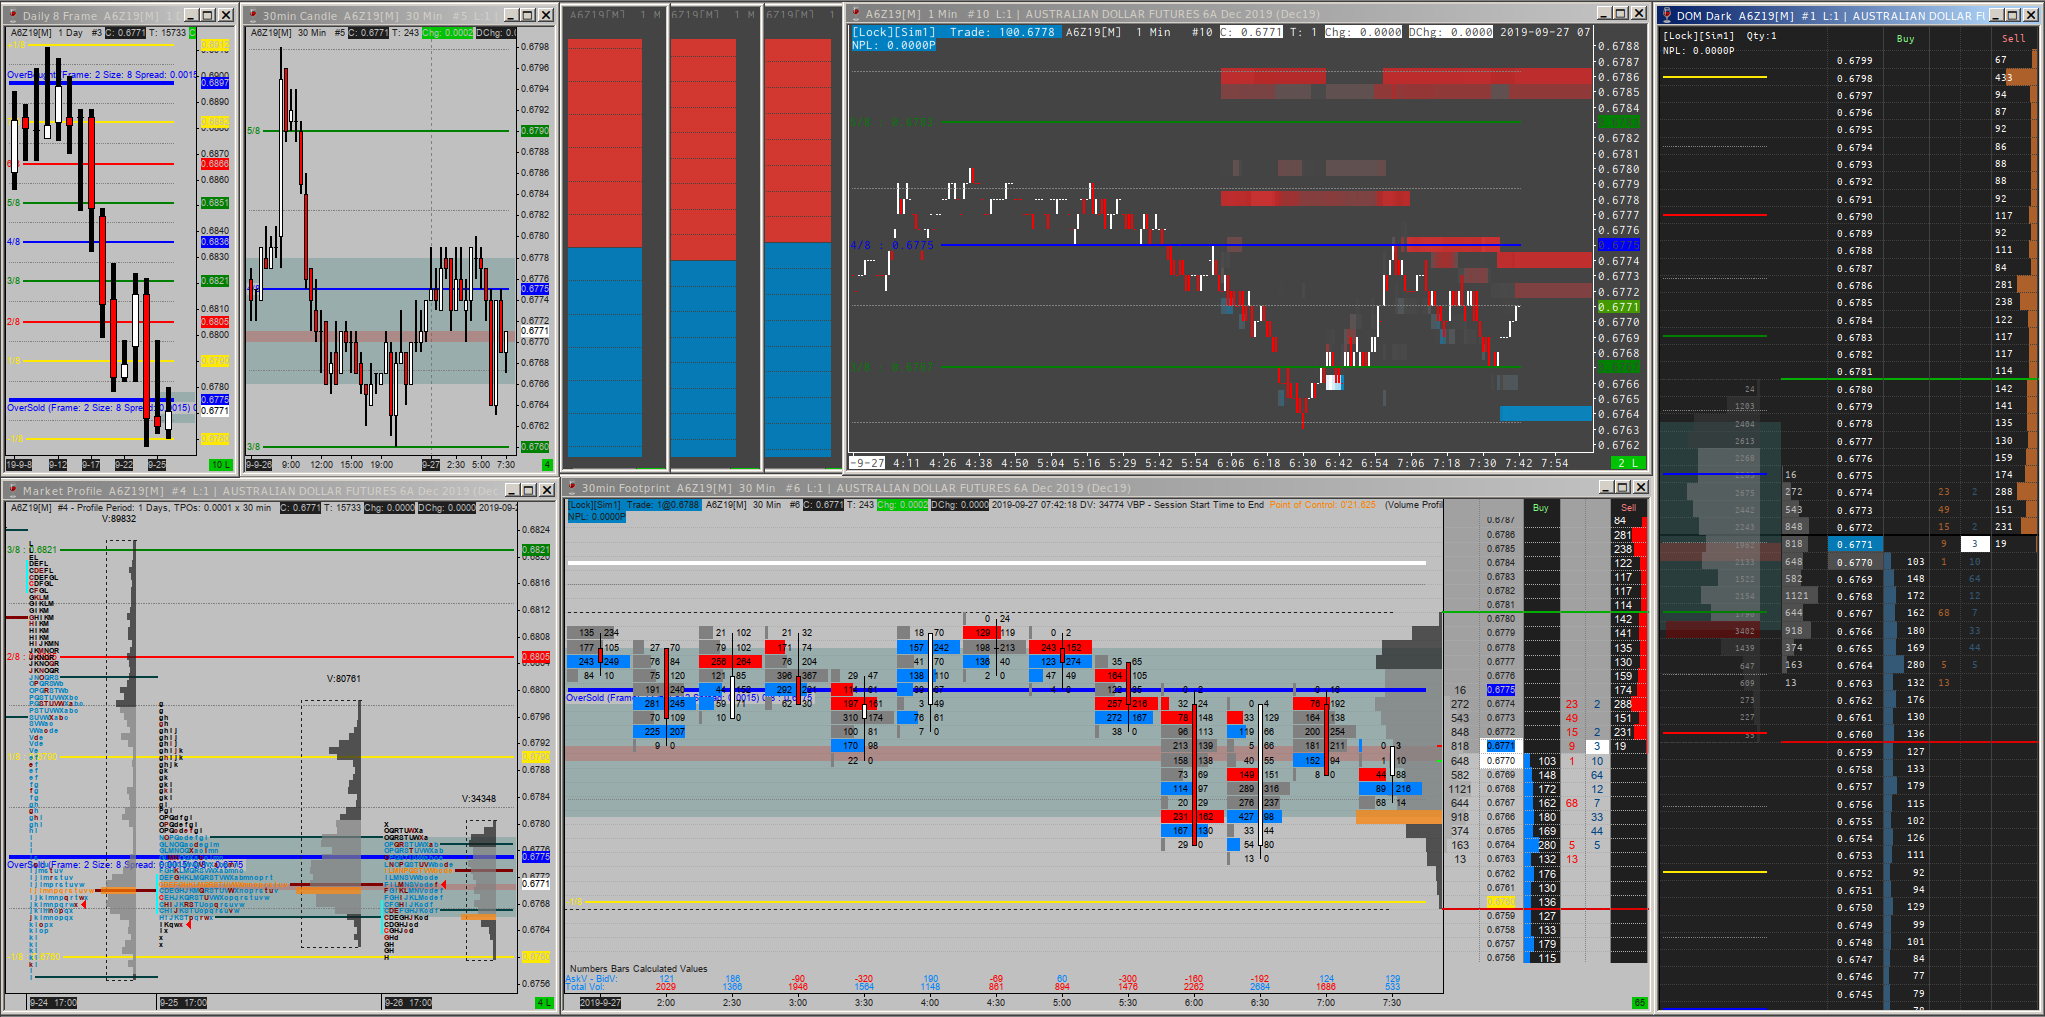
Task: Minimize the 30min Candle chart window
Action: pos(510,15)
